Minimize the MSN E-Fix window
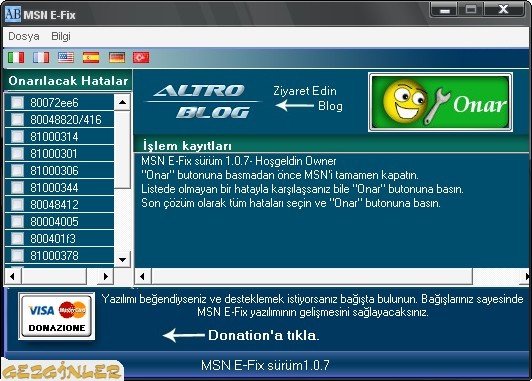 coord(445,10)
